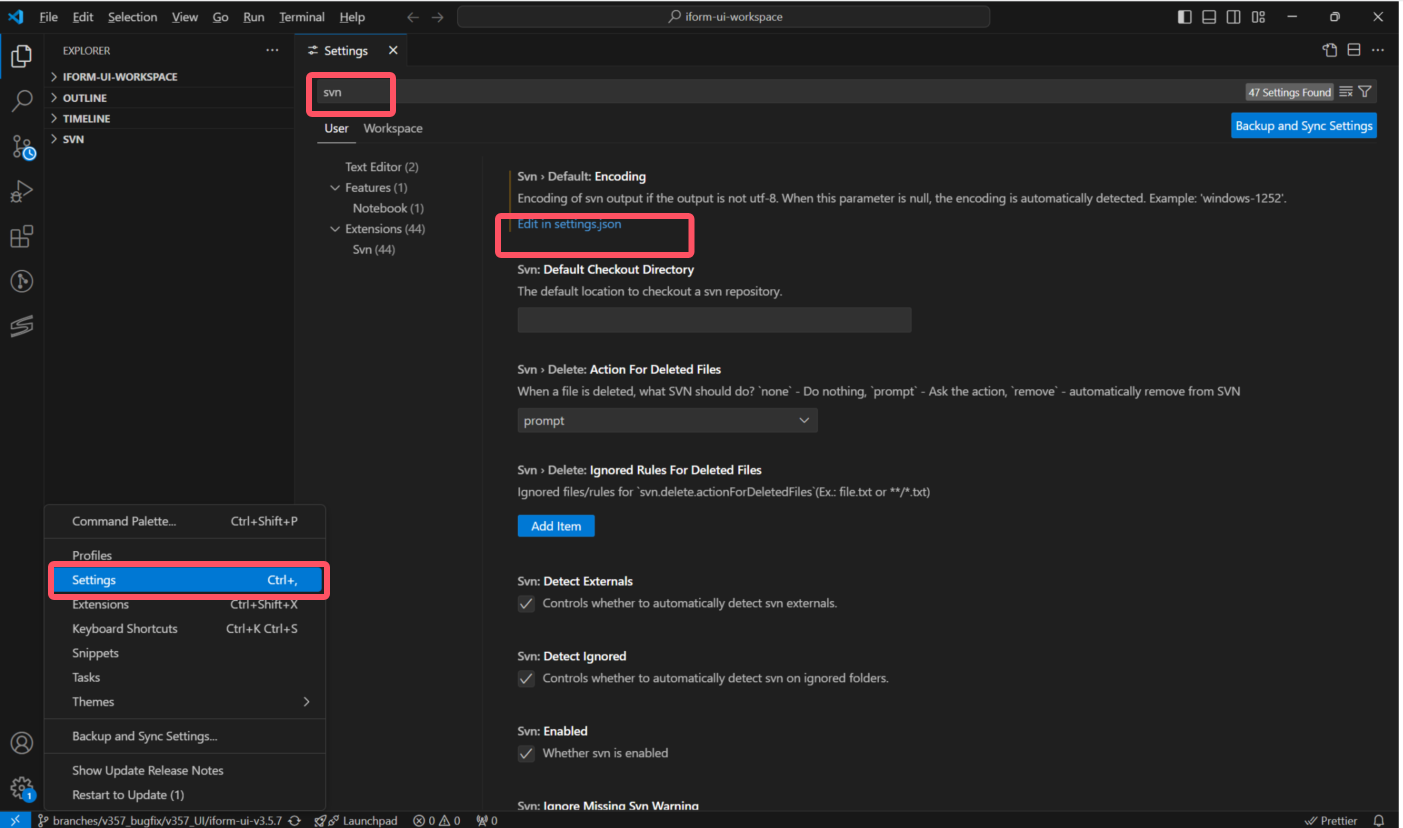Viewport: 1403px width, 828px height.
Task: Click Backup and Sync Settings button
Action: coord(1303,126)
